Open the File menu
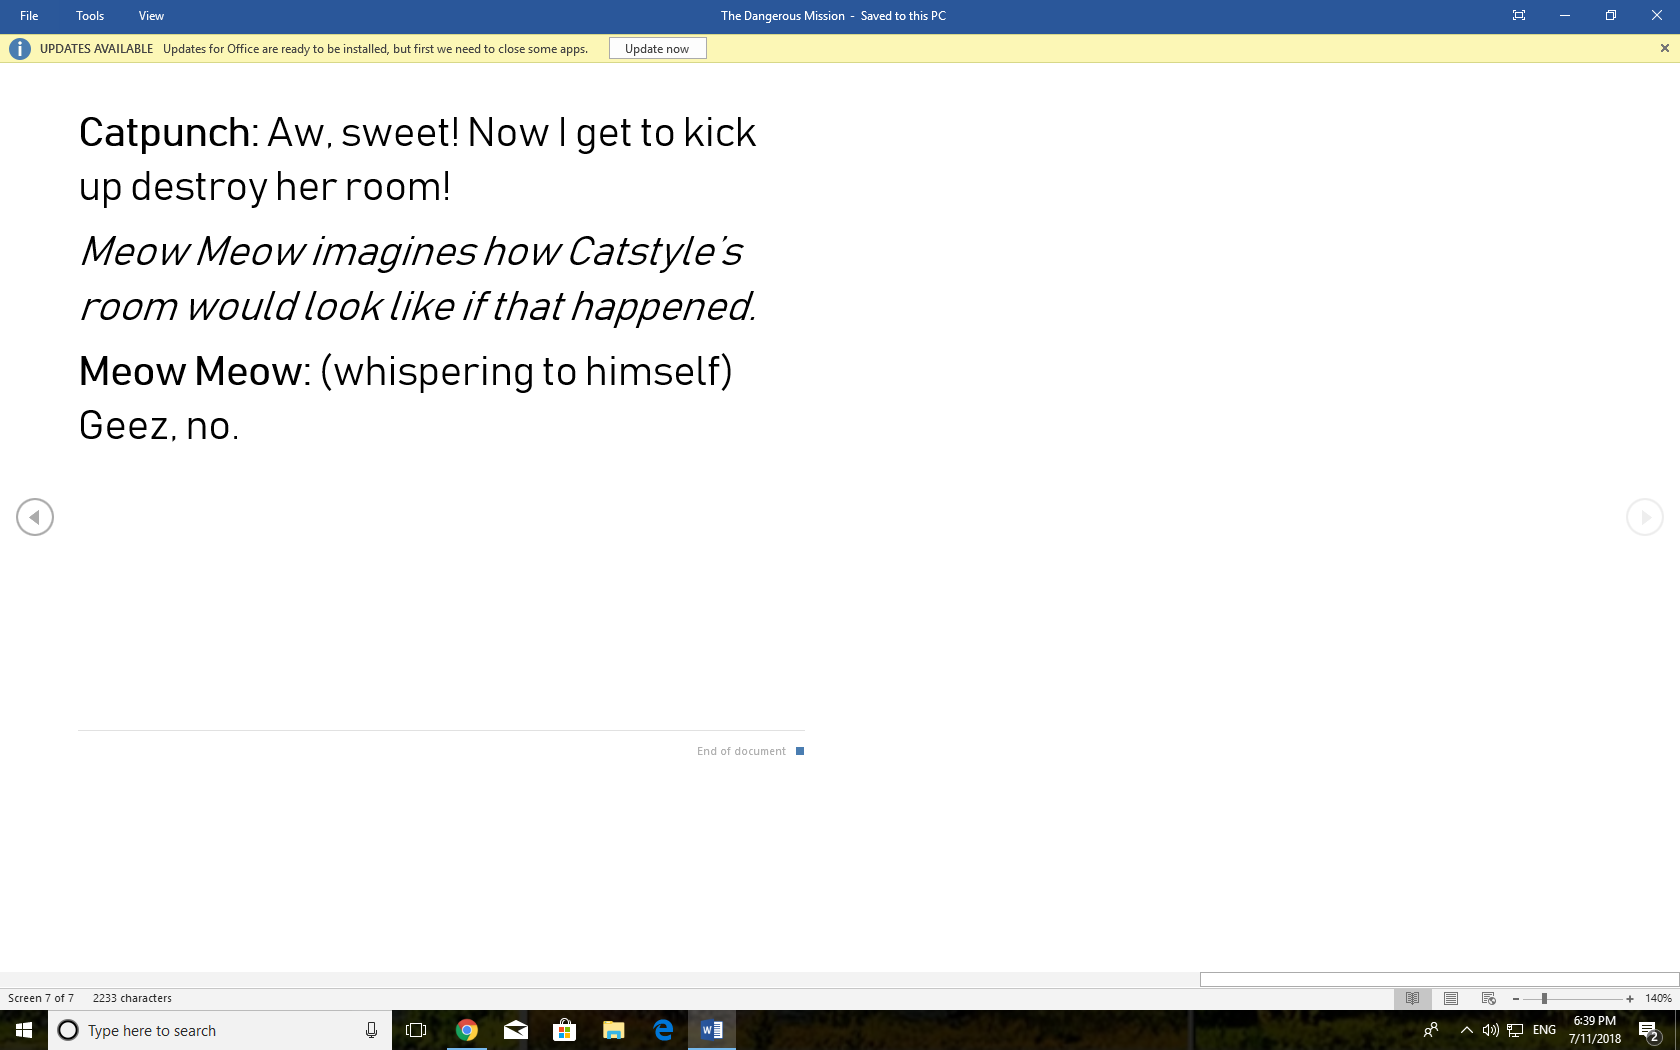This screenshot has height=1050, width=1680. (29, 15)
